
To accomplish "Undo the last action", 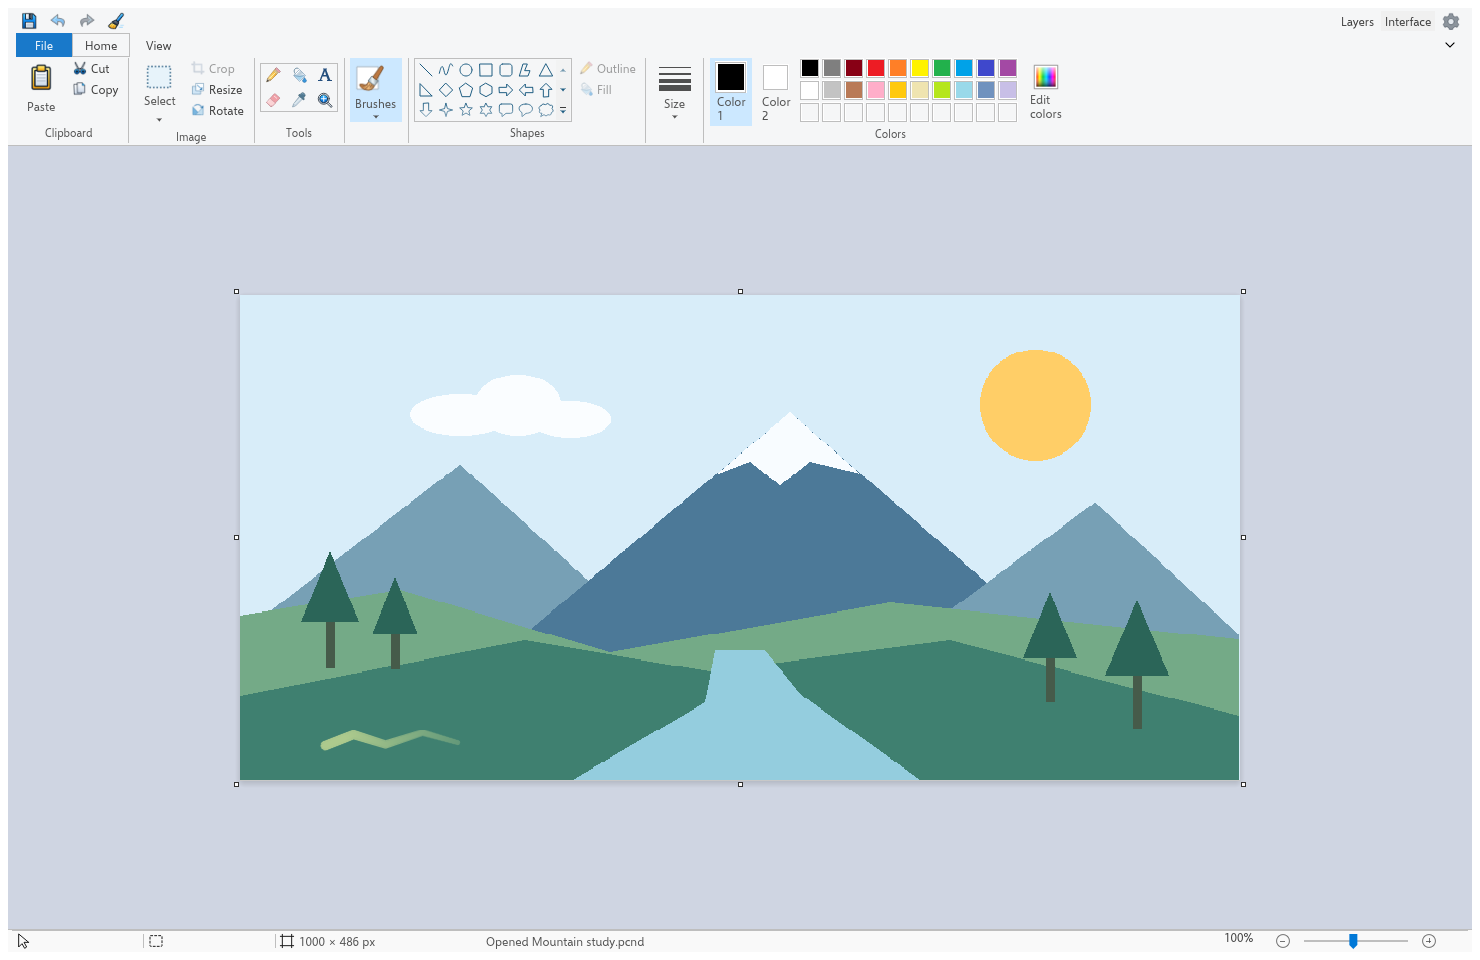I will click(58, 21).
